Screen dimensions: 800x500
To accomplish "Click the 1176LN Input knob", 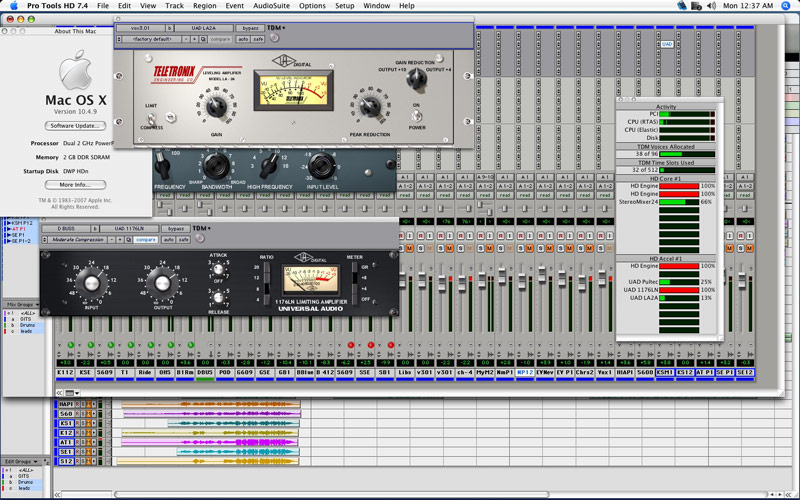I will 90,281.
